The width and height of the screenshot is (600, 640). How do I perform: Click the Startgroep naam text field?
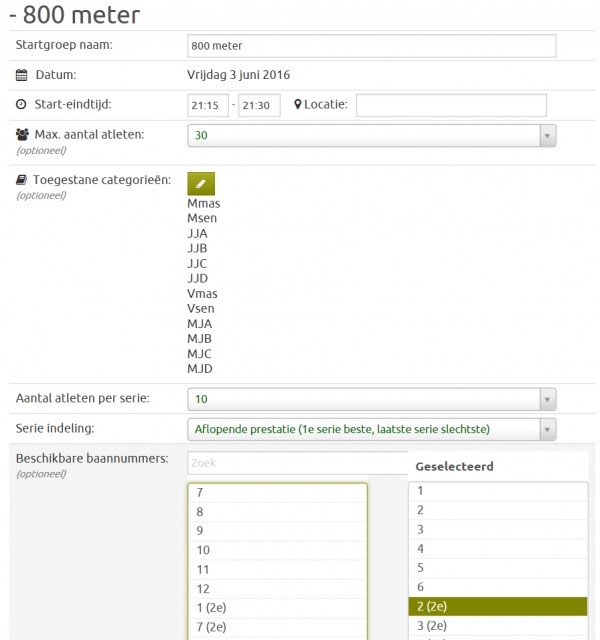tap(371, 46)
